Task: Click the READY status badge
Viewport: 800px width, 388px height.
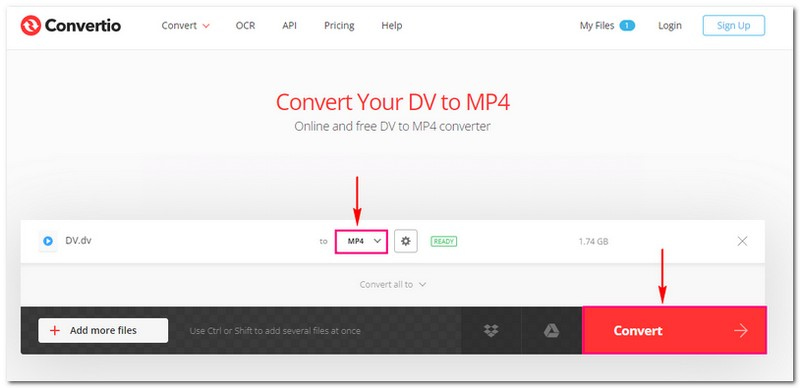Action: (443, 241)
